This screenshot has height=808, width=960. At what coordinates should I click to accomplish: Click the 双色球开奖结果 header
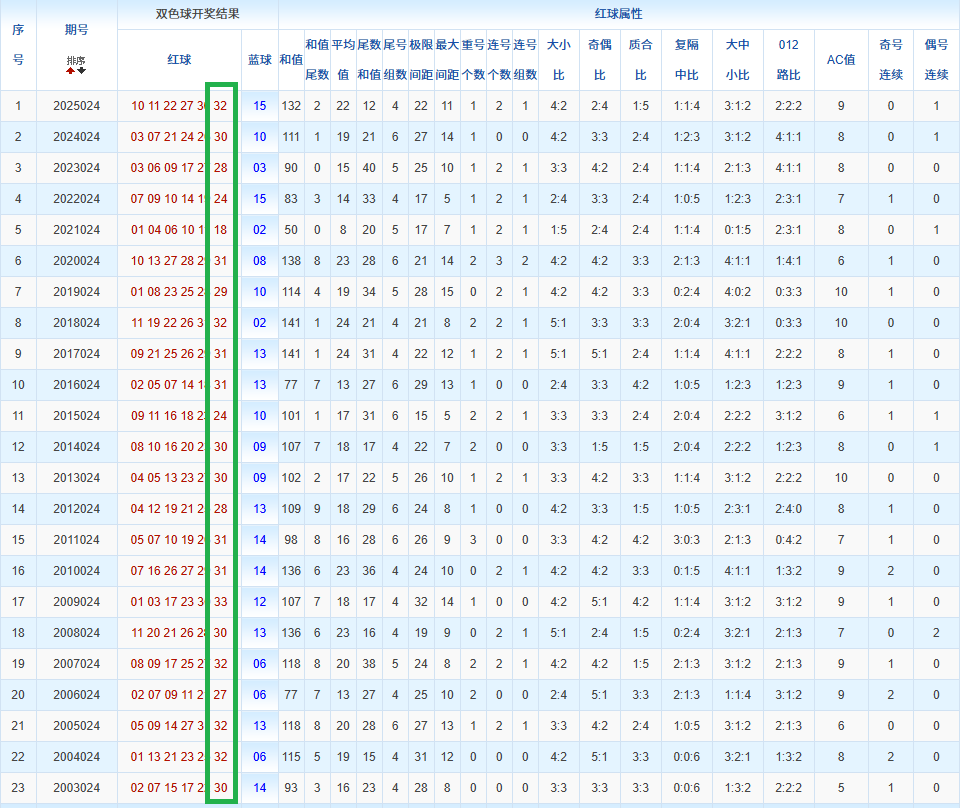(x=197, y=14)
